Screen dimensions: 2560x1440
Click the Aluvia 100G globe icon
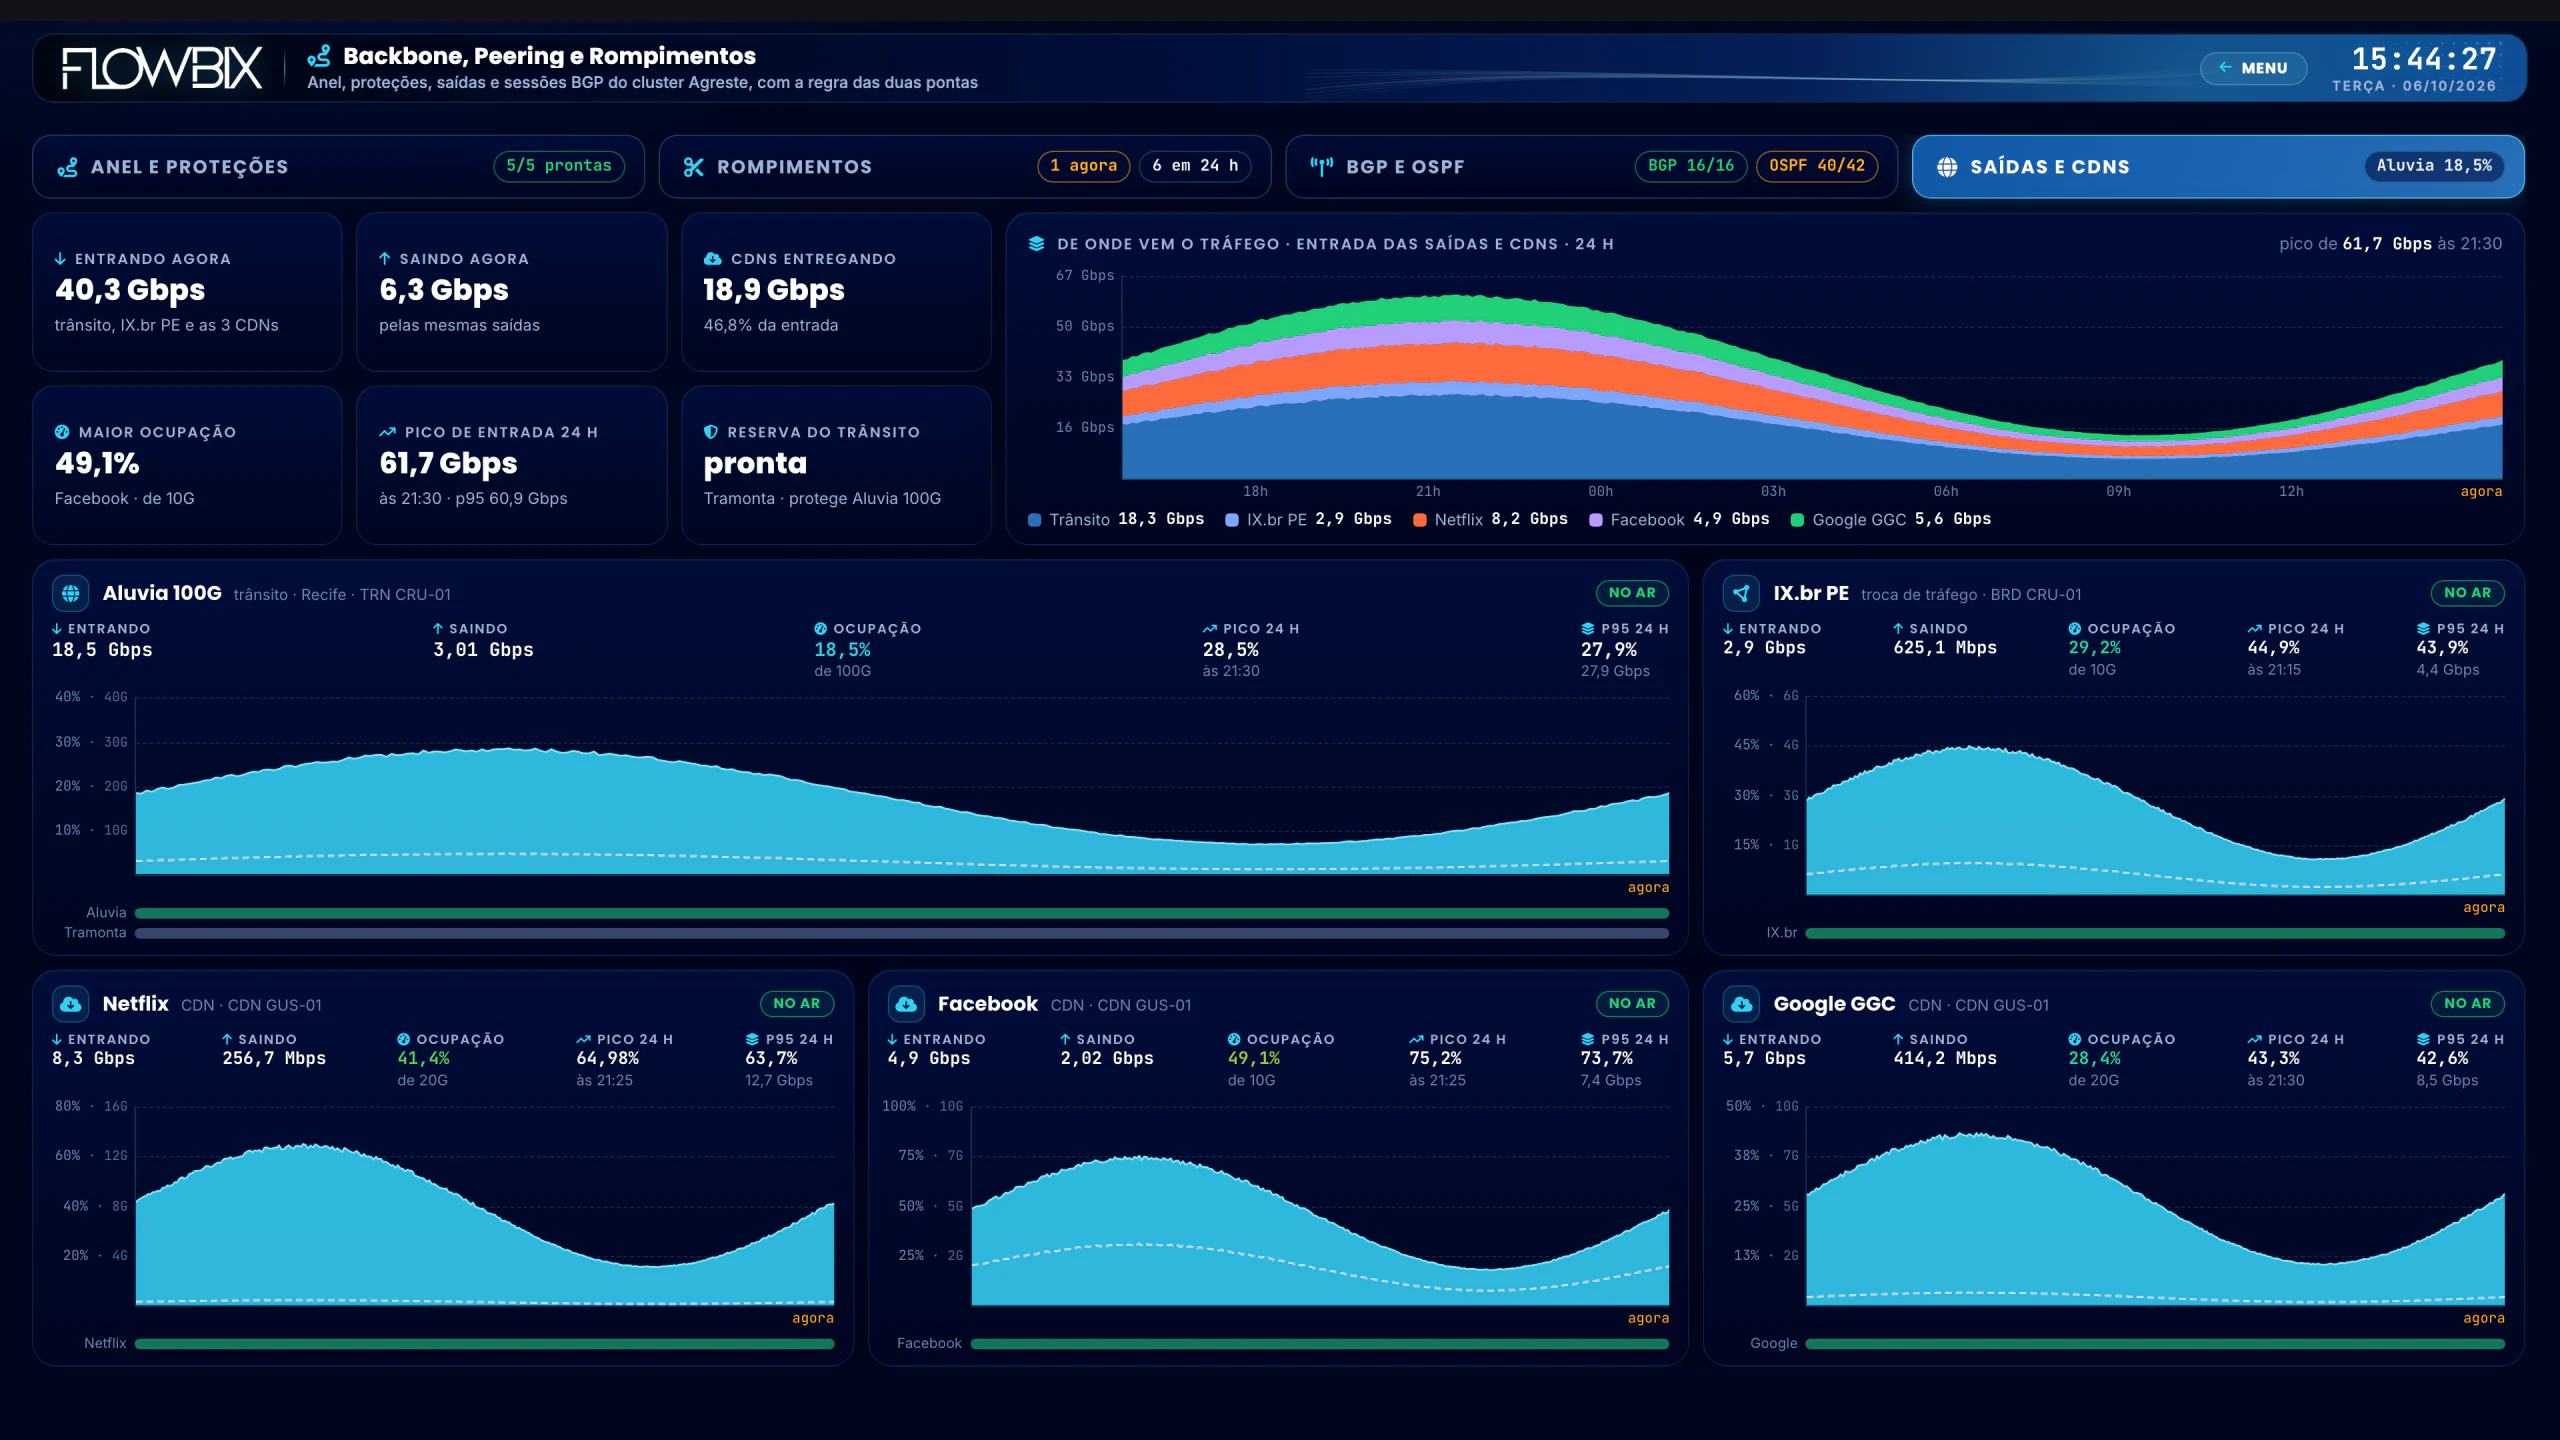(71, 593)
